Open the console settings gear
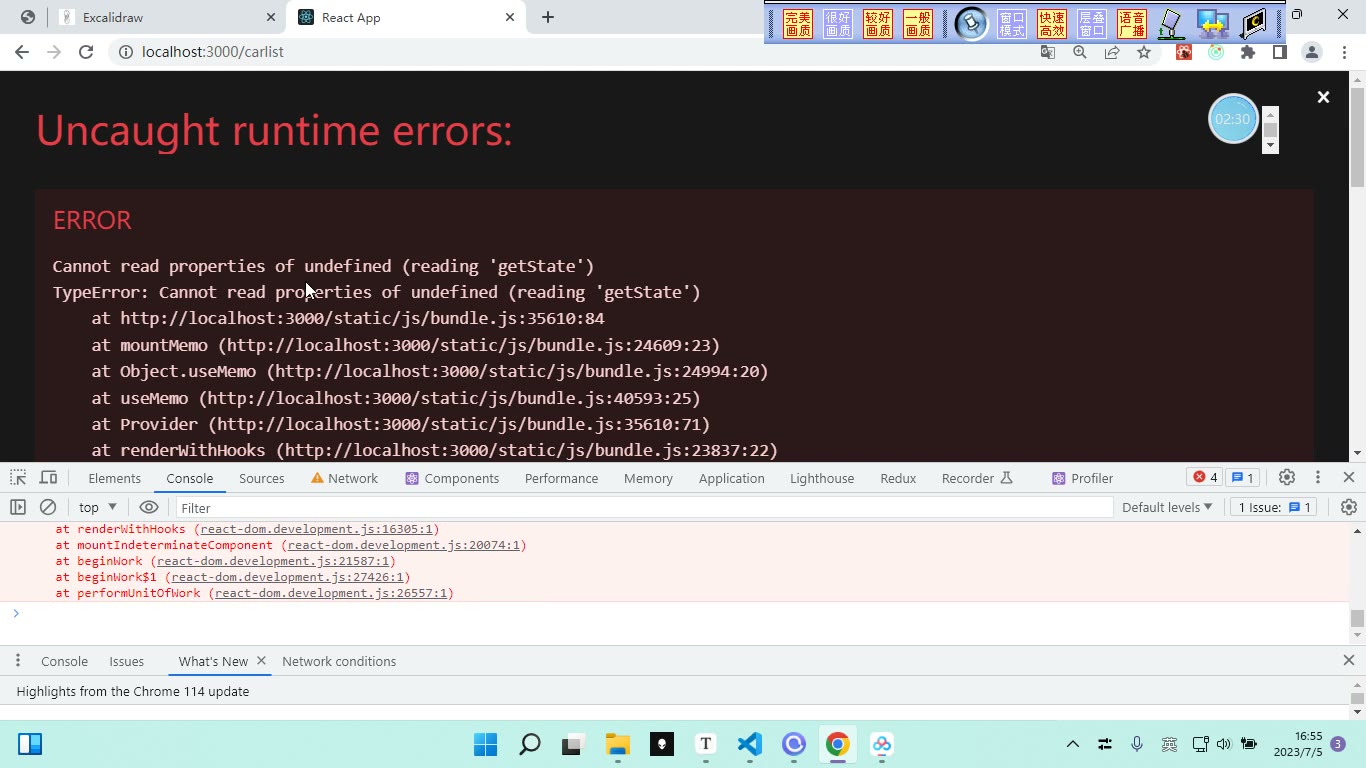 [1348, 507]
